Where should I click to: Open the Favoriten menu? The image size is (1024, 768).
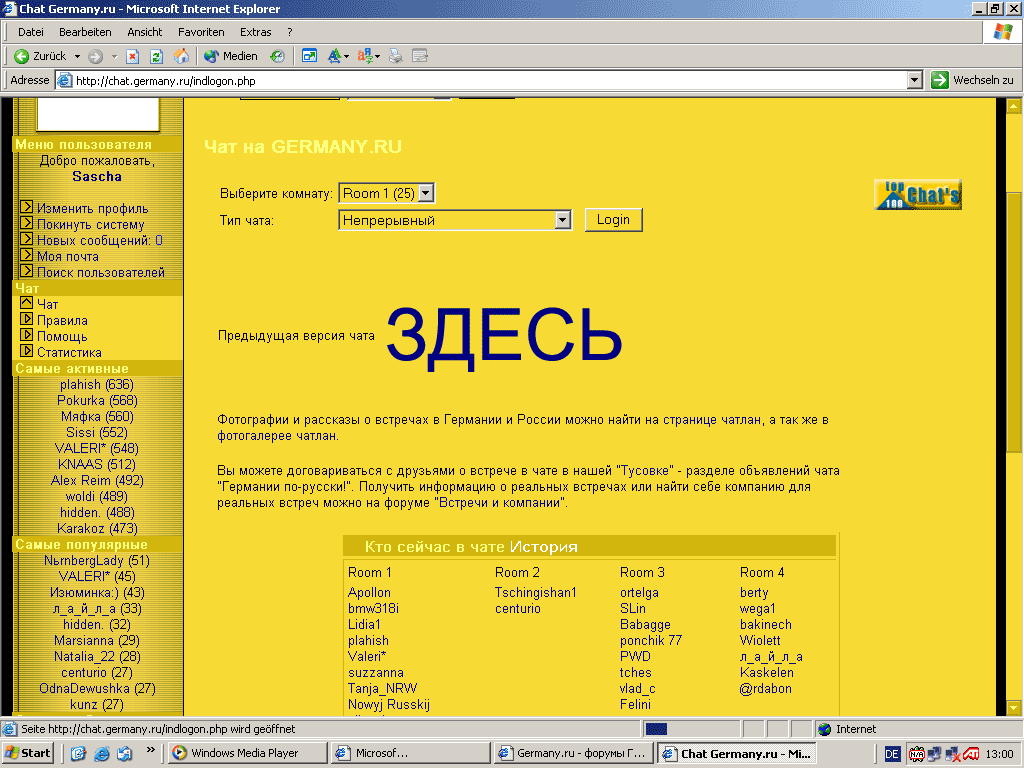201,32
